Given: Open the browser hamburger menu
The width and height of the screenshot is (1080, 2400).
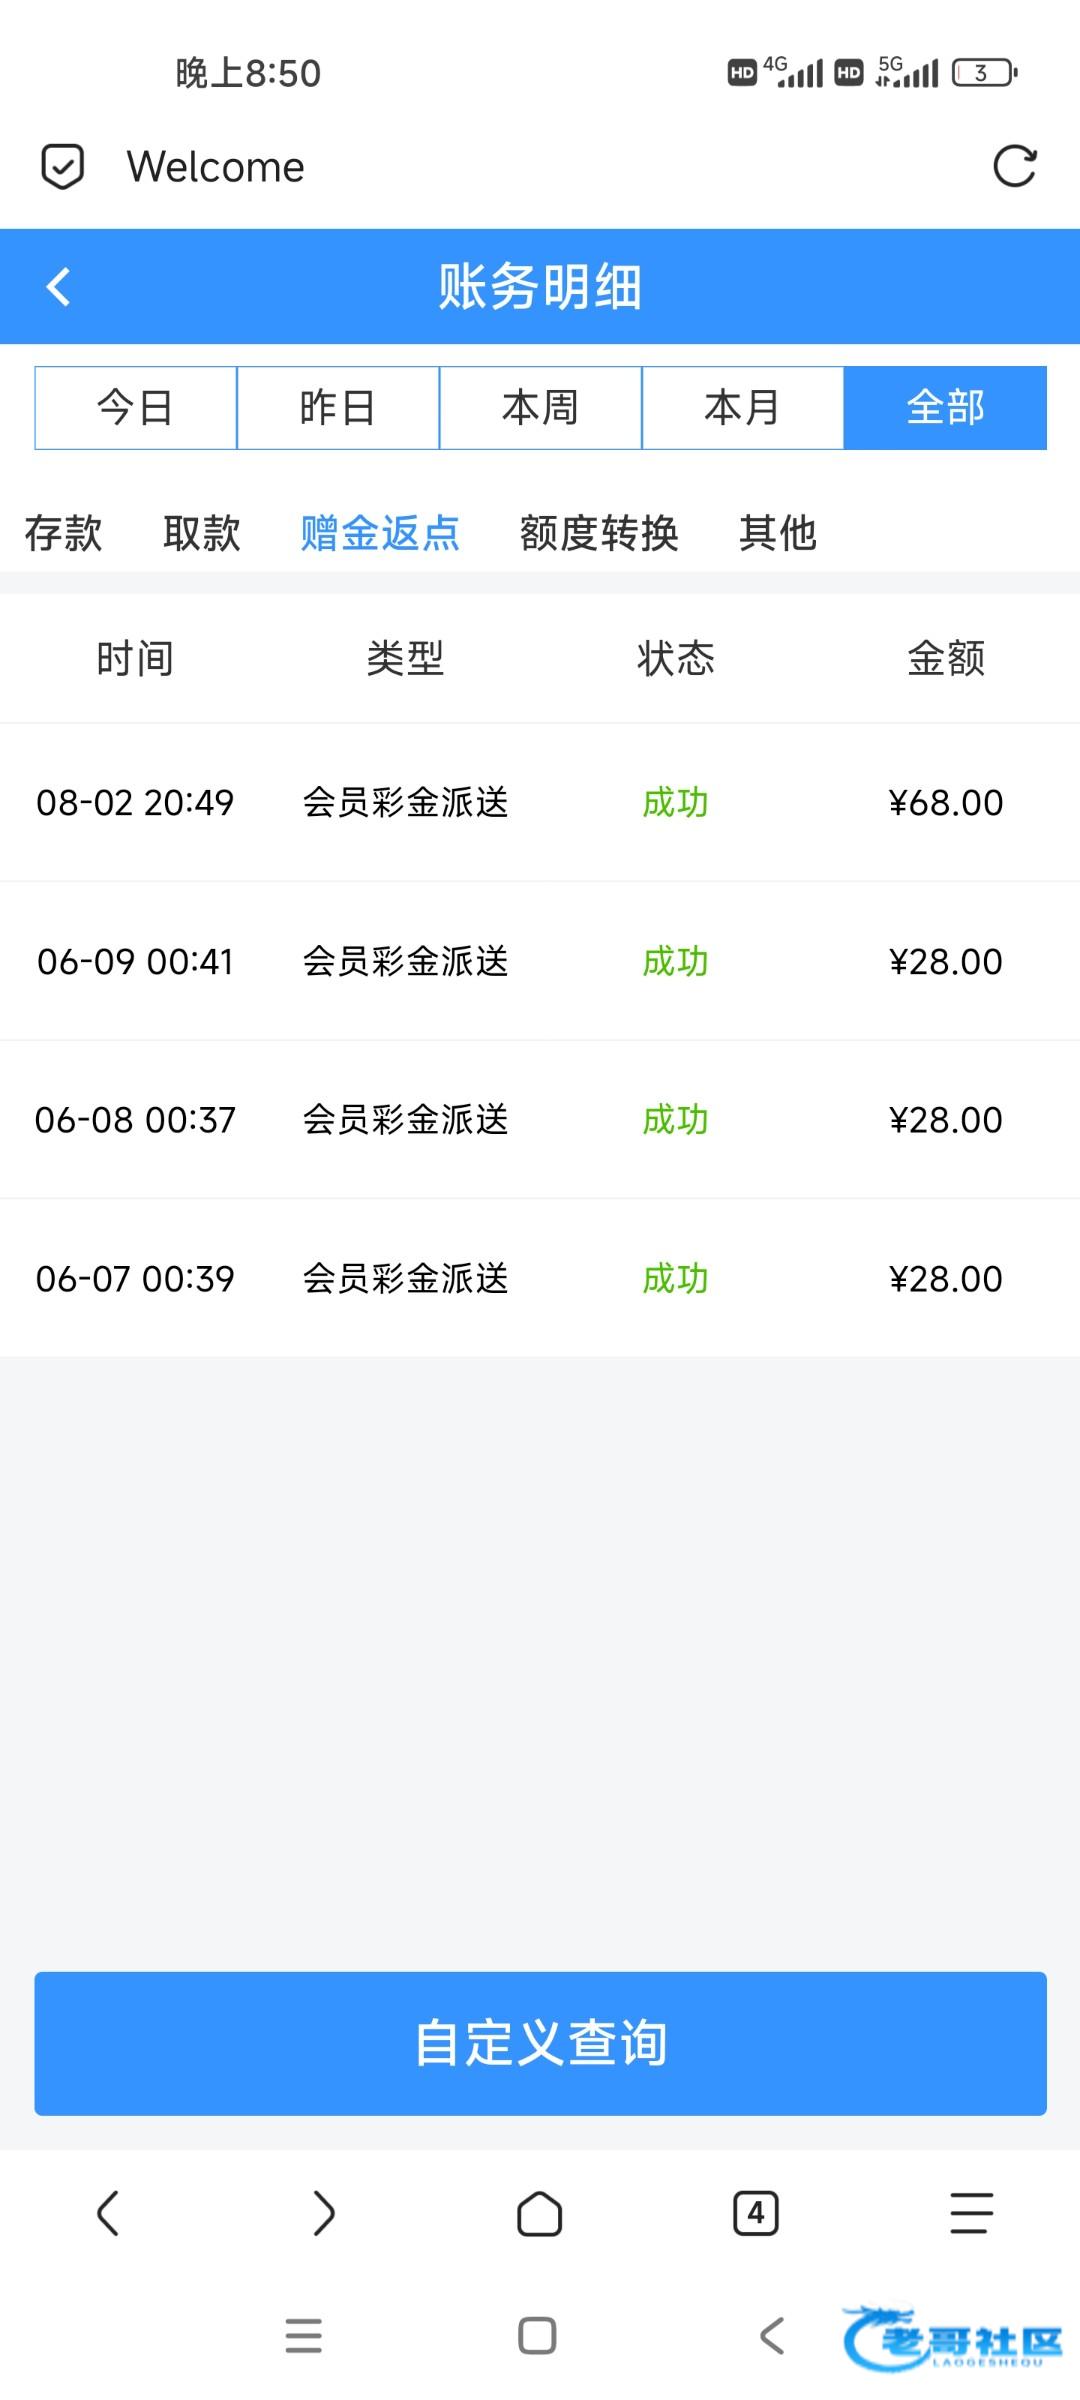Looking at the screenshot, I should [971, 2213].
